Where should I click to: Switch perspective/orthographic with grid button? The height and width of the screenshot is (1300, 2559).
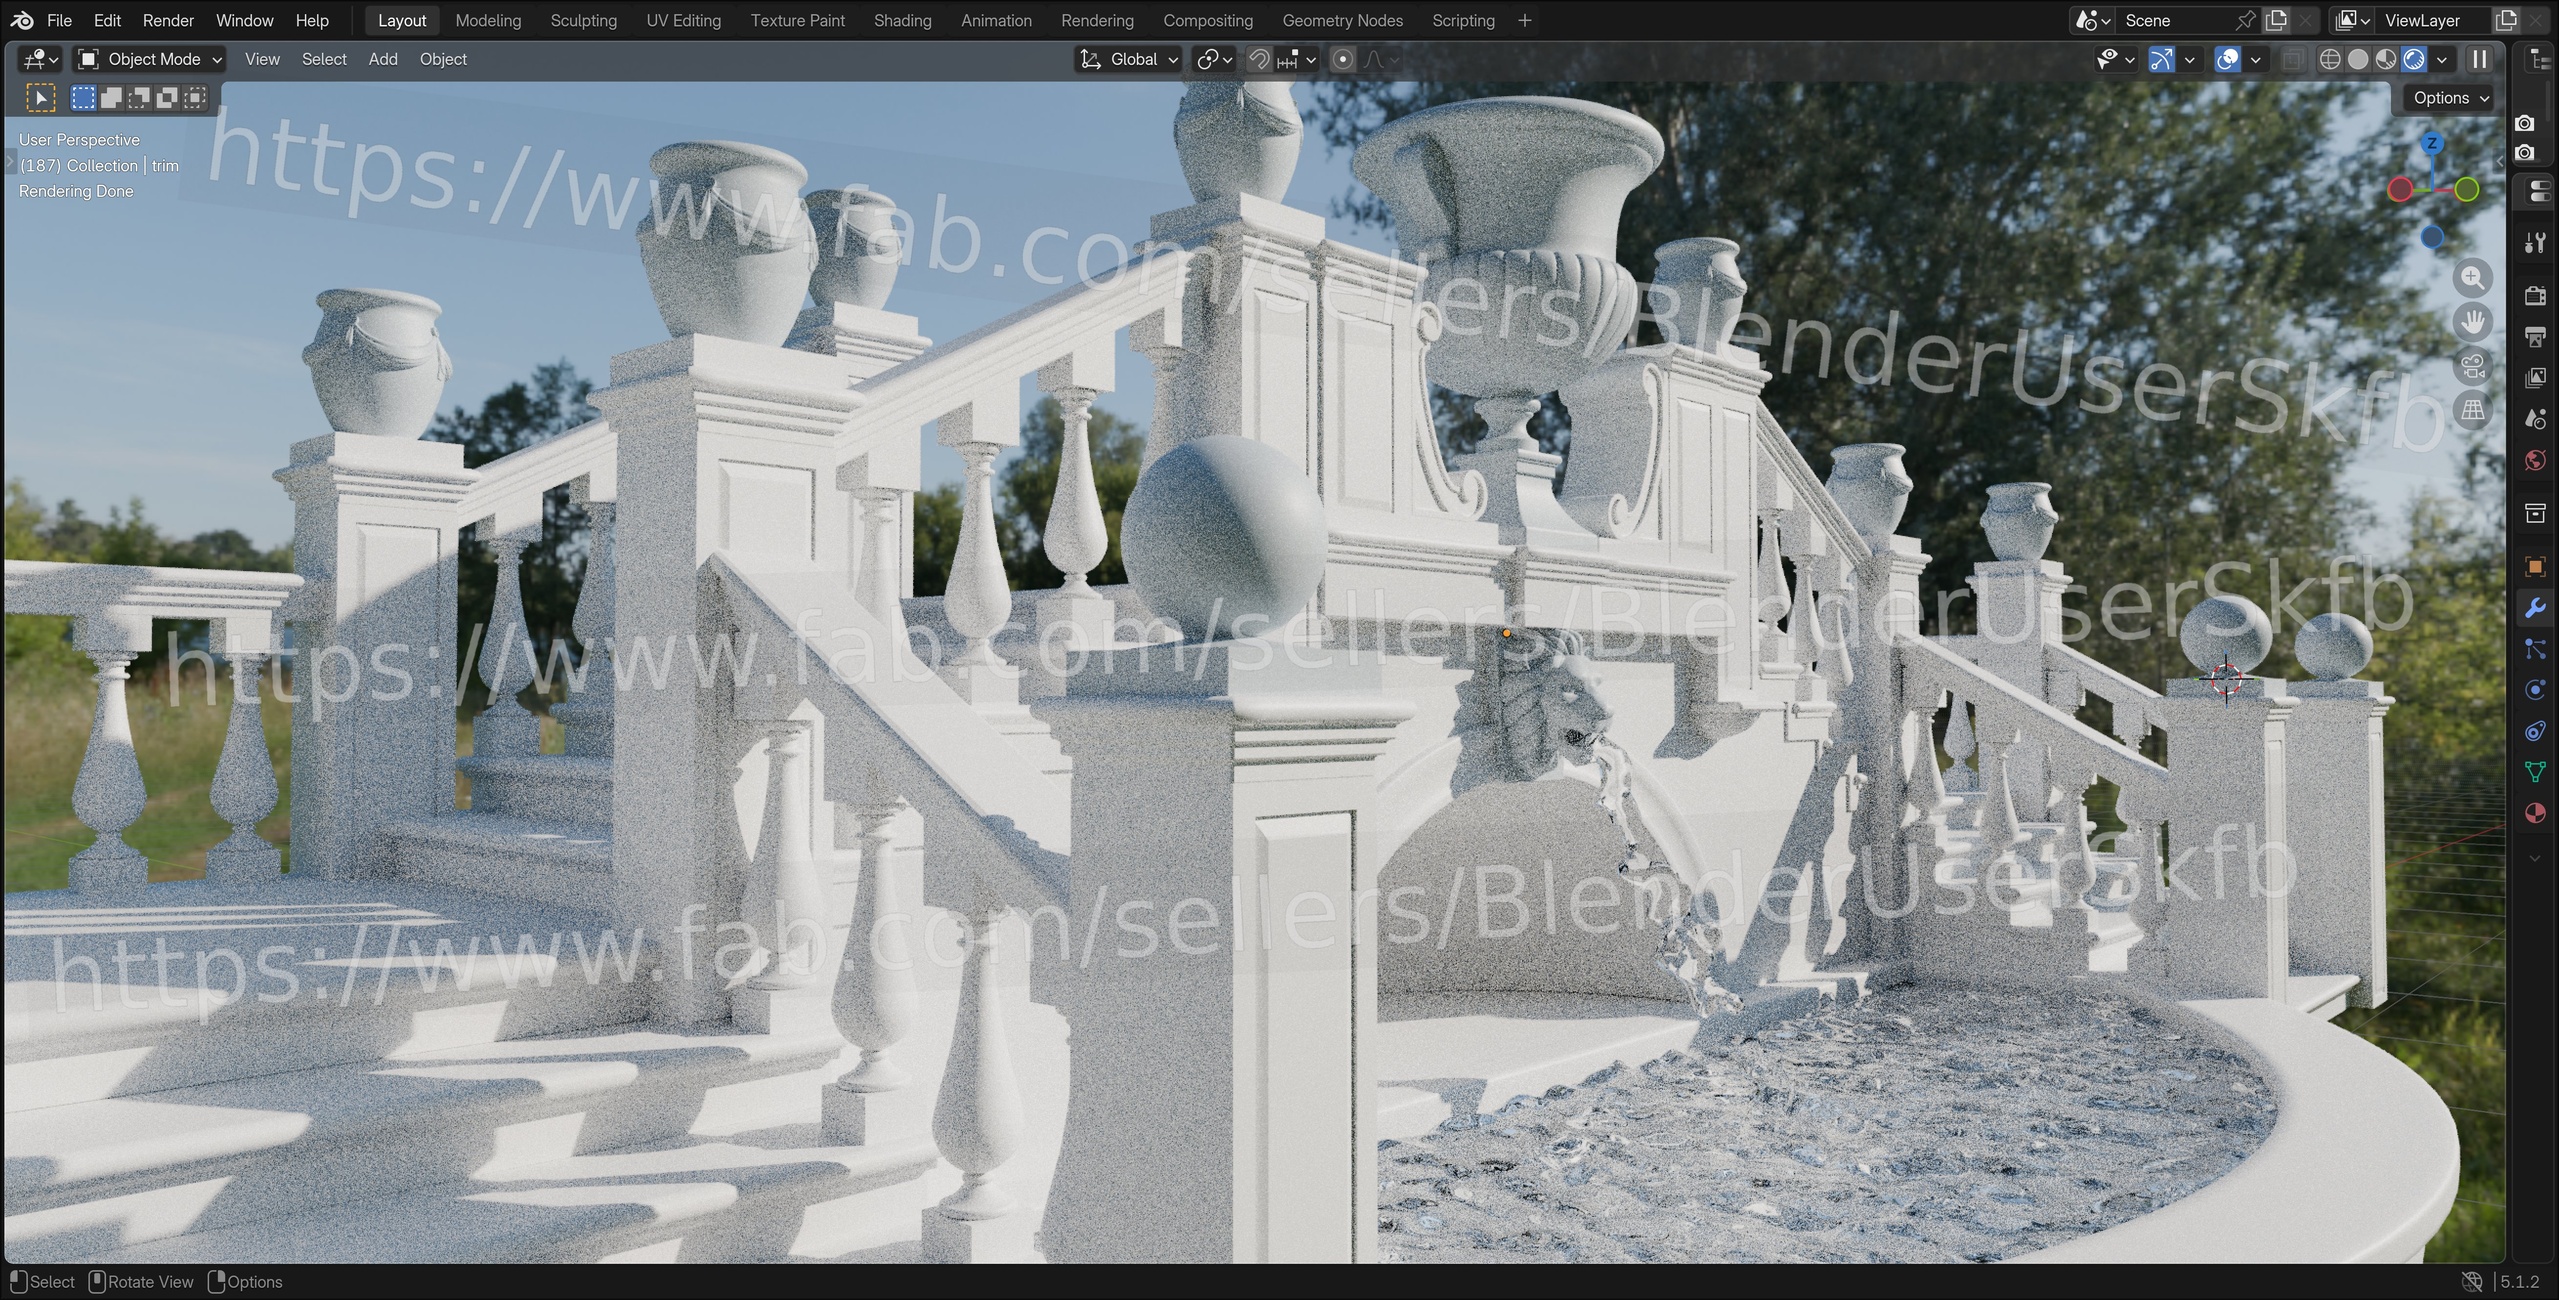(2472, 410)
